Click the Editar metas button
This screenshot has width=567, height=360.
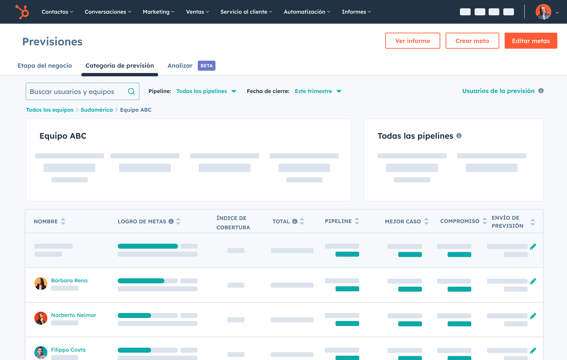(x=531, y=41)
